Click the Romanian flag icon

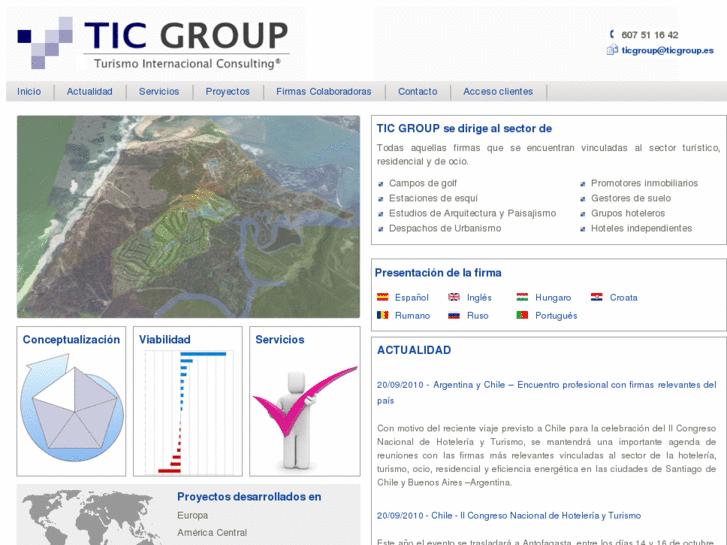point(383,315)
